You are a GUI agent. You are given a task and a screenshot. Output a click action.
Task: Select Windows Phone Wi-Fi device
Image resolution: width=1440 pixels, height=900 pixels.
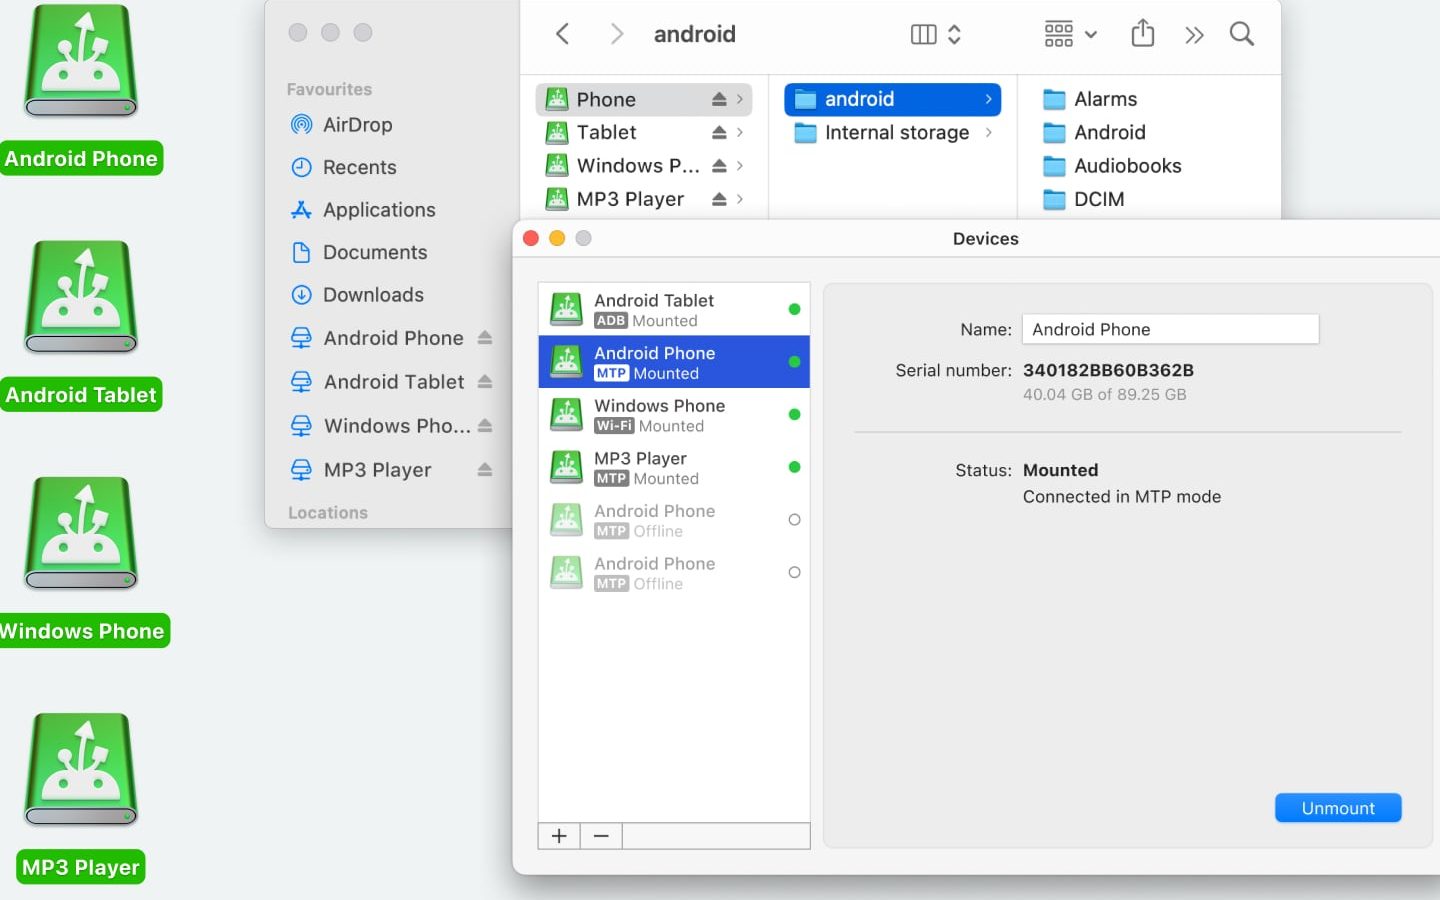point(674,414)
